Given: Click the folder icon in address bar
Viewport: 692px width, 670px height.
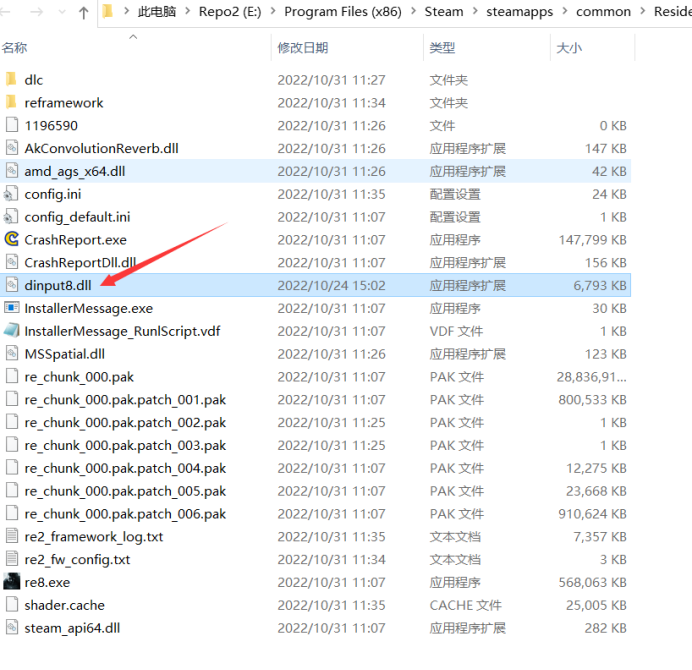Looking at the screenshot, I should [107, 11].
